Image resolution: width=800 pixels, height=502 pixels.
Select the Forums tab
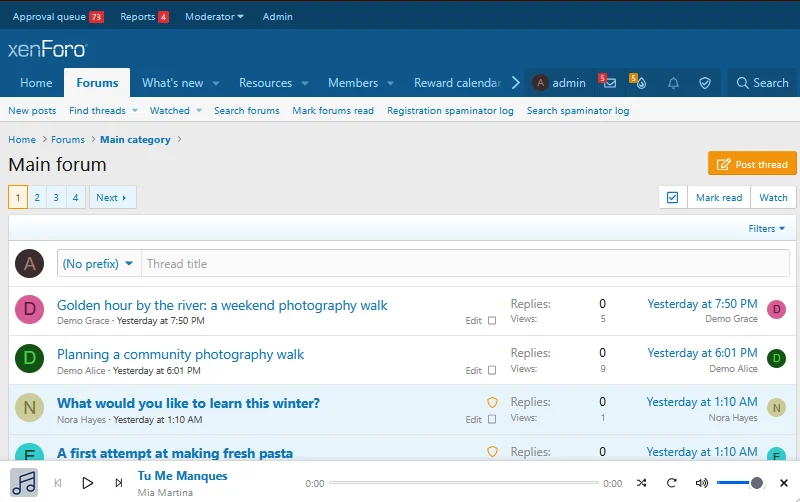(97, 83)
